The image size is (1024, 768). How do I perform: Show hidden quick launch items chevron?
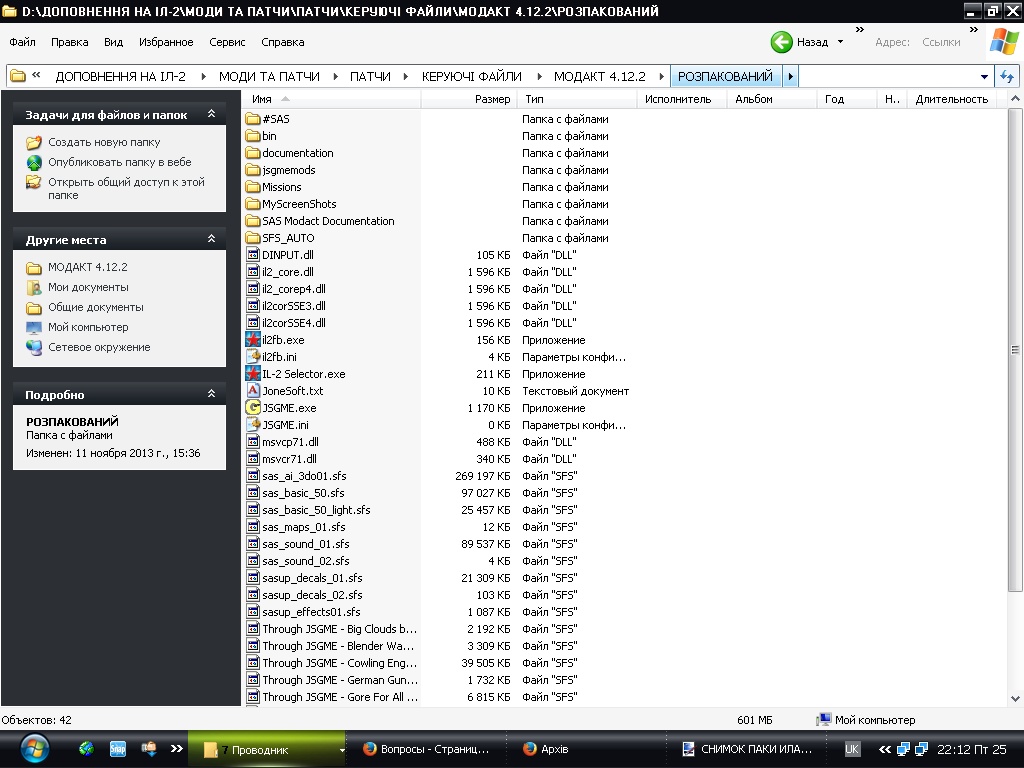176,748
